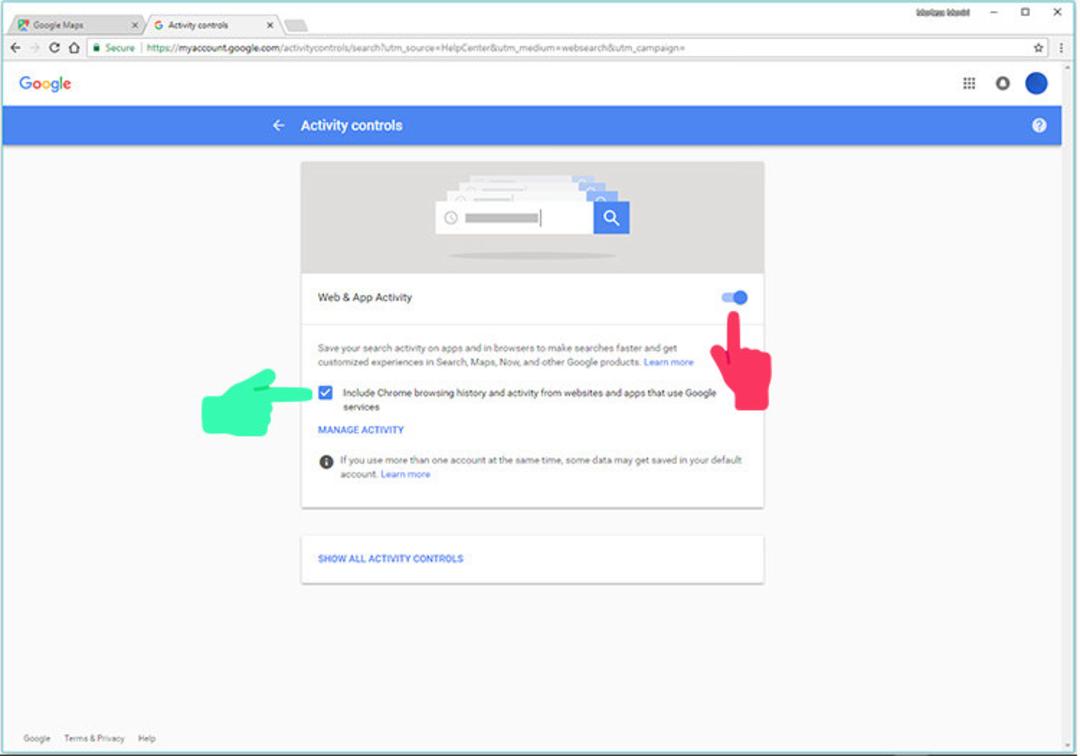Maximize the Chrome window
The image size is (1080, 756).
[x=1025, y=12]
